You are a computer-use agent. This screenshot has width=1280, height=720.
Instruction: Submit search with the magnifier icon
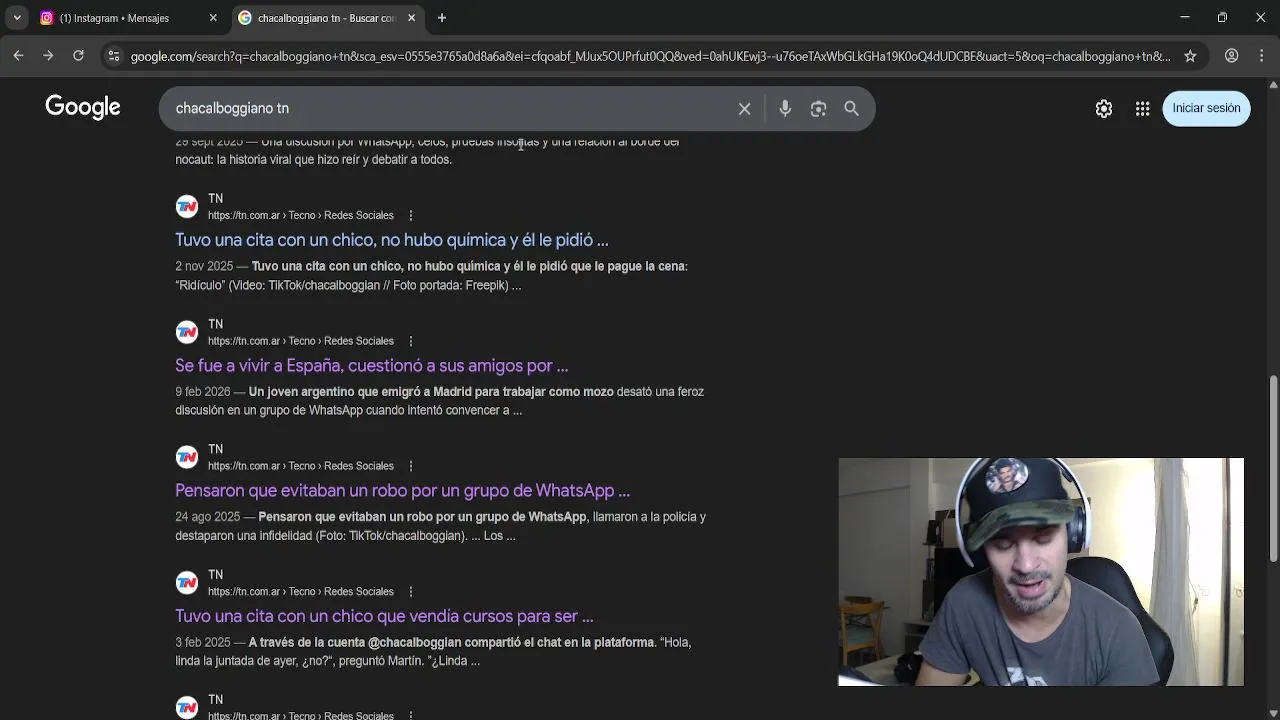tap(851, 108)
